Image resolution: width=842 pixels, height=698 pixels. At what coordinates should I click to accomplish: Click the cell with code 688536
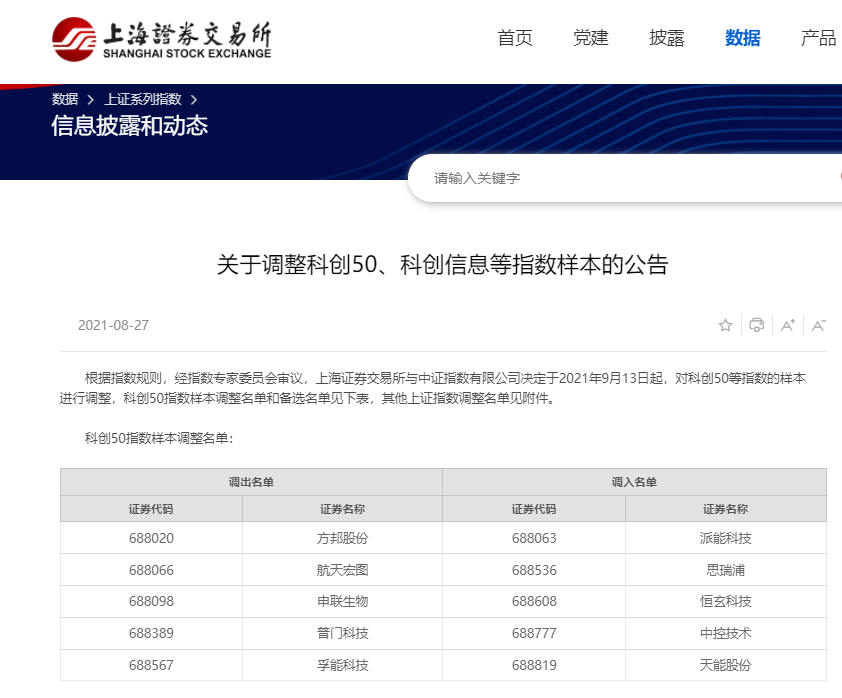tap(534, 570)
